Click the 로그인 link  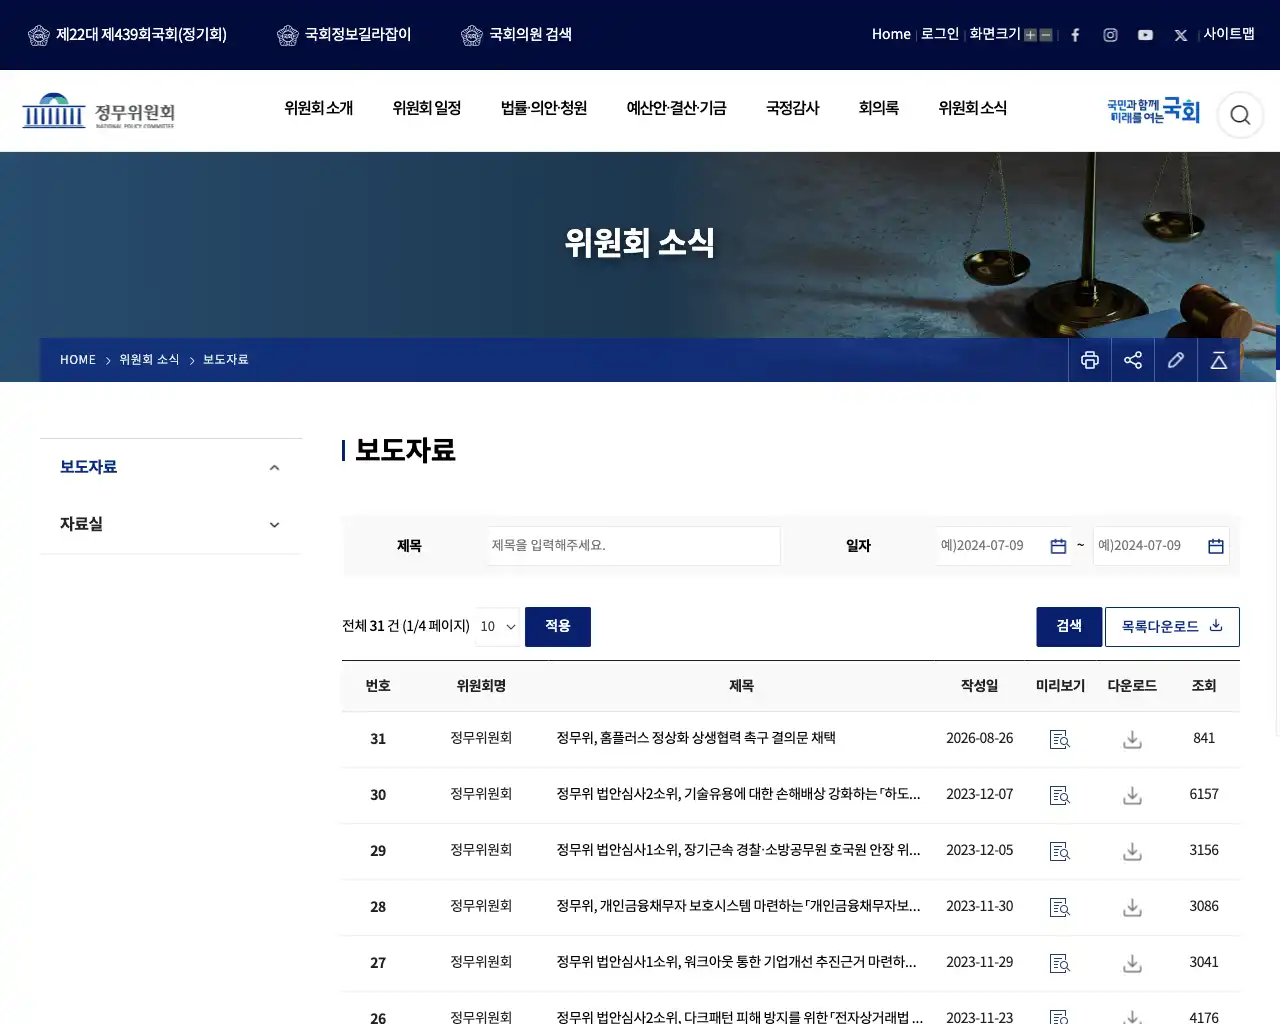(939, 34)
